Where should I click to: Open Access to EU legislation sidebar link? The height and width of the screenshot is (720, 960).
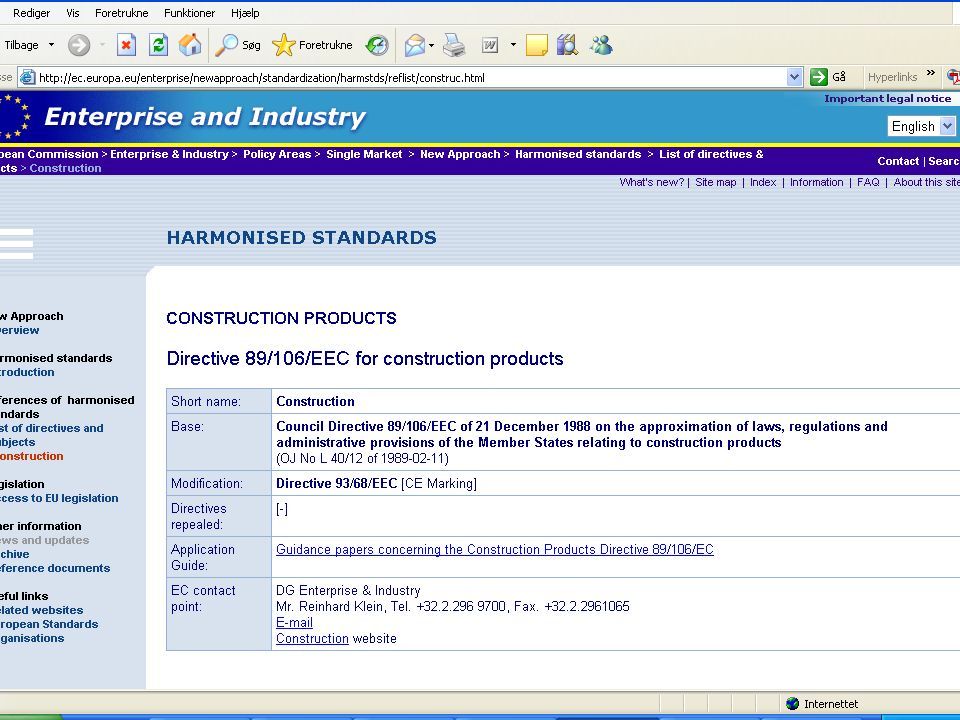pos(59,498)
